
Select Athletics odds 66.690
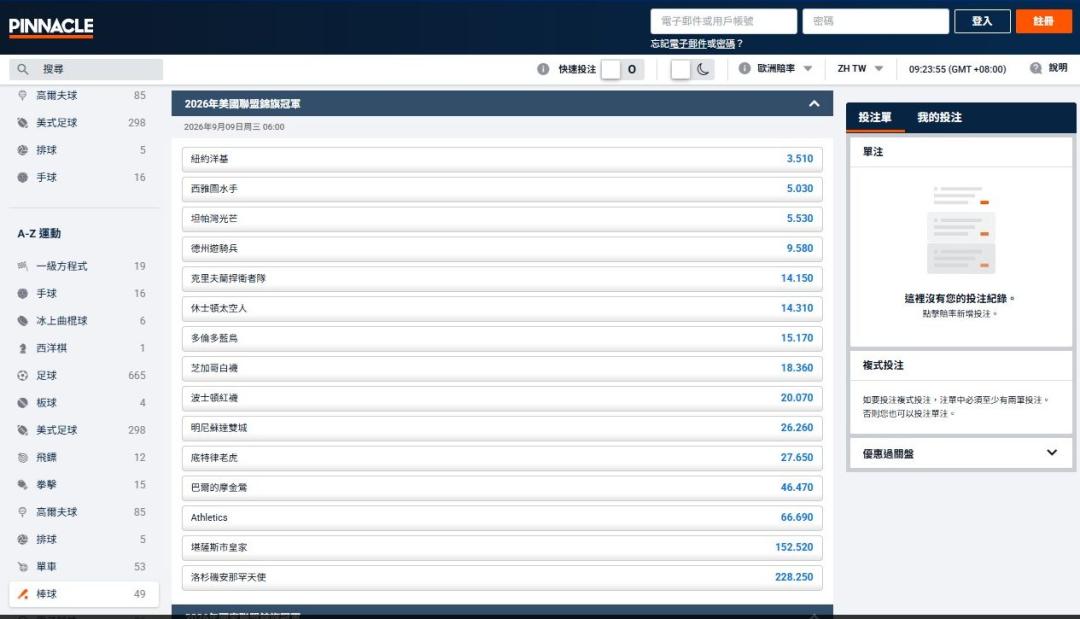502,517
